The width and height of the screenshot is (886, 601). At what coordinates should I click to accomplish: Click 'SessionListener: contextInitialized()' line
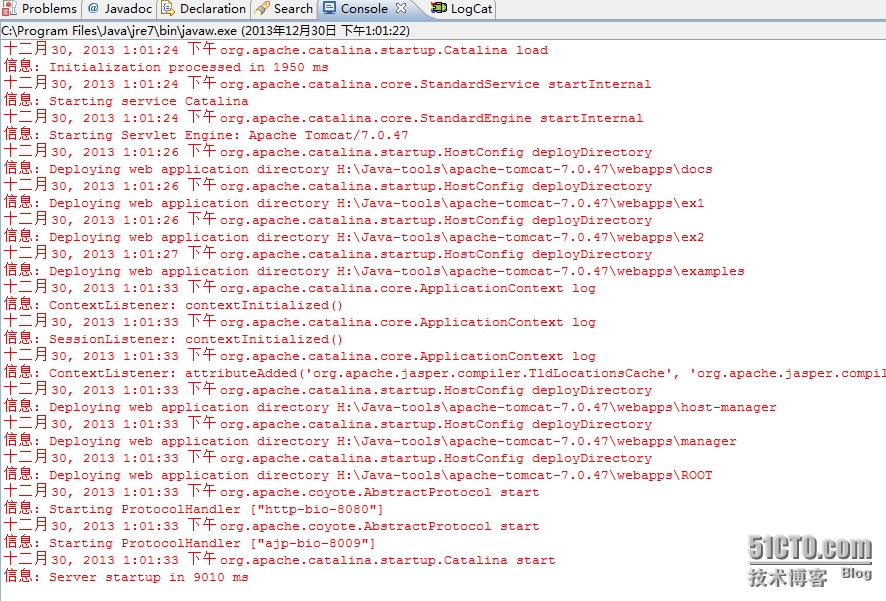point(173,338)
